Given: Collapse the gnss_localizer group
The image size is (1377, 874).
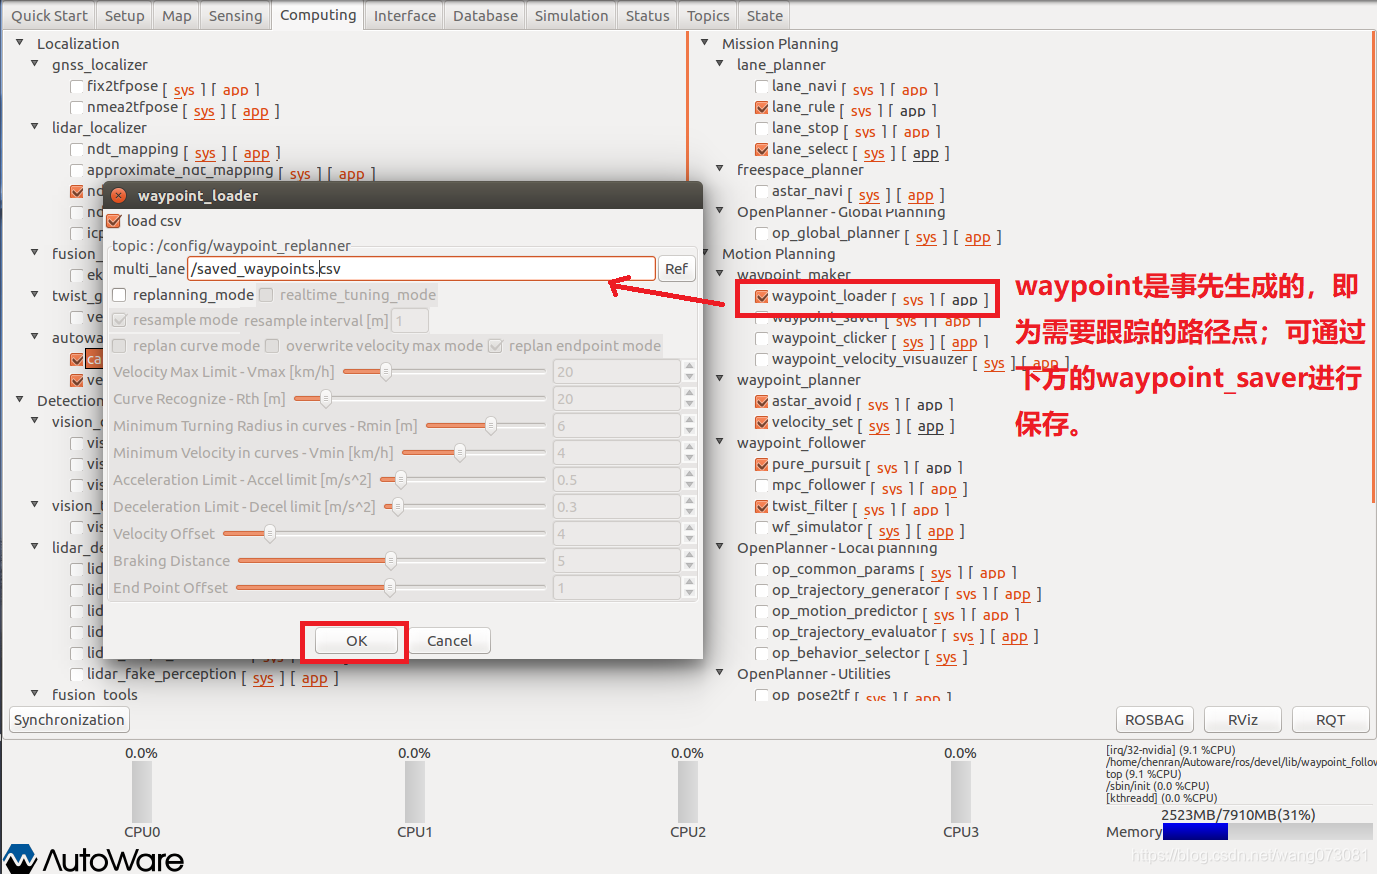Looking at the screenshot, I should click(35, 64).
